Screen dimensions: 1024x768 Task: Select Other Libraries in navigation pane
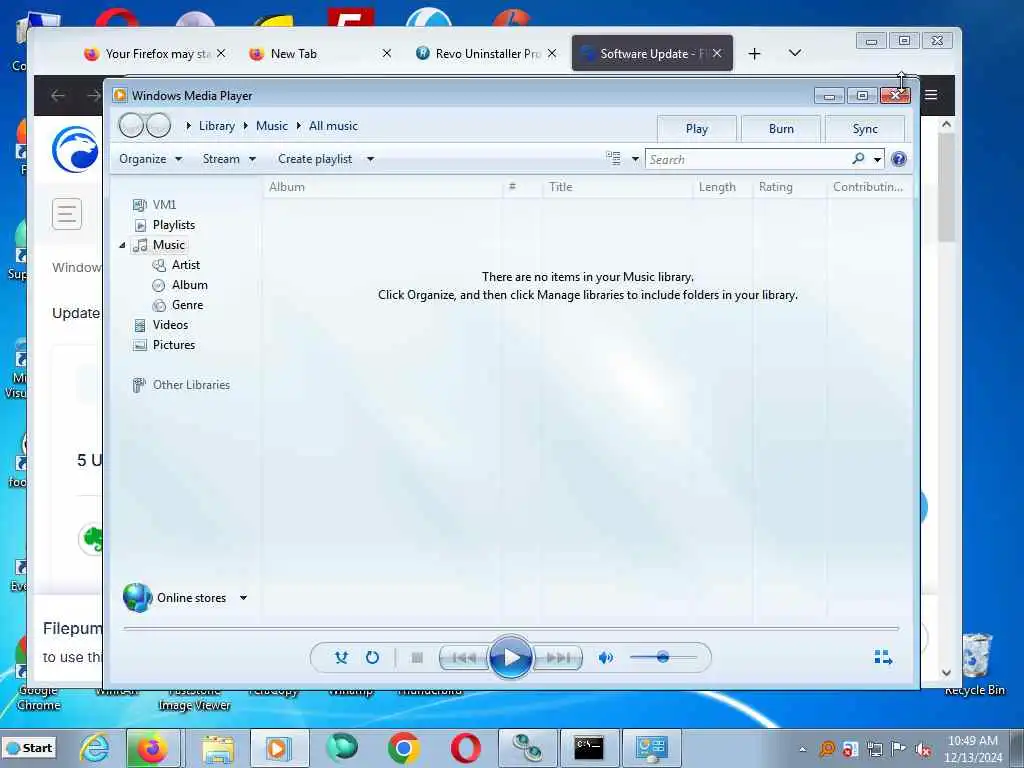(191, 385)
